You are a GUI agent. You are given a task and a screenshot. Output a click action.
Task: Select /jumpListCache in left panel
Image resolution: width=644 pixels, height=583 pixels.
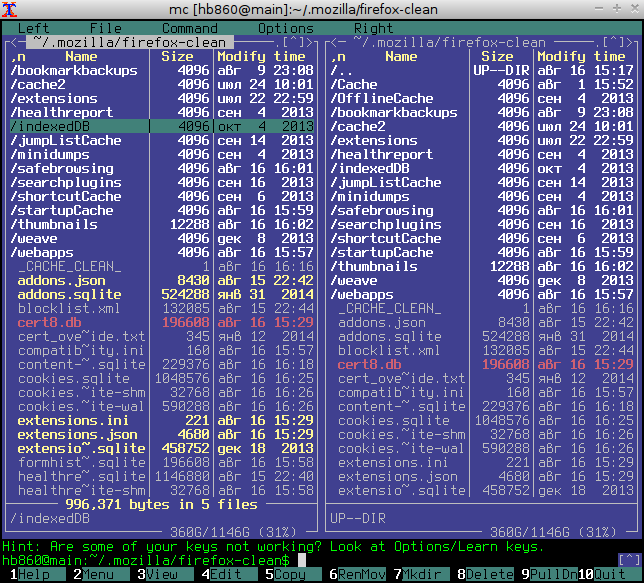tap(162, 140)
